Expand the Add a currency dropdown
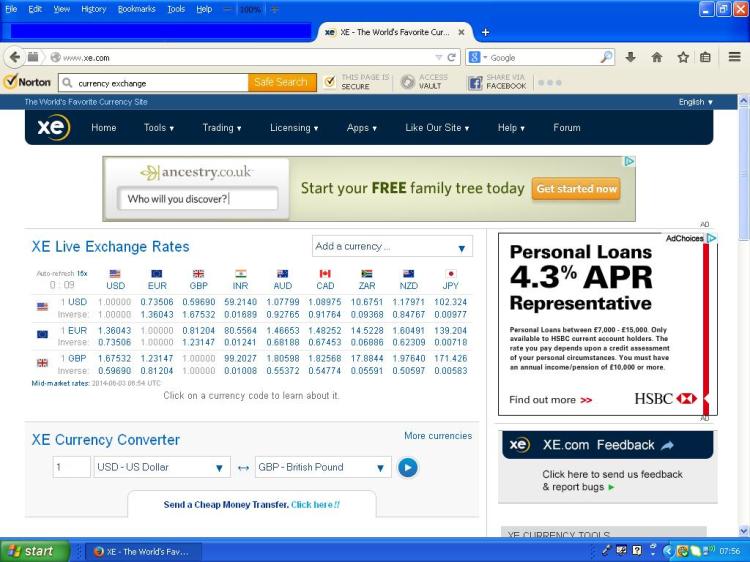 tap(391, 247)
